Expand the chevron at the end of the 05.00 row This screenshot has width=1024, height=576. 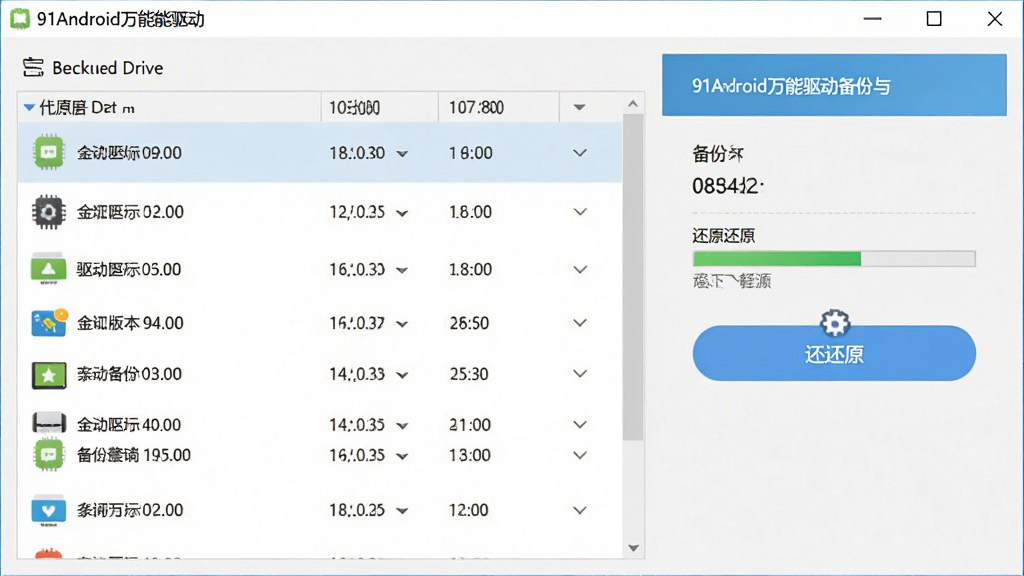point(580,269)
